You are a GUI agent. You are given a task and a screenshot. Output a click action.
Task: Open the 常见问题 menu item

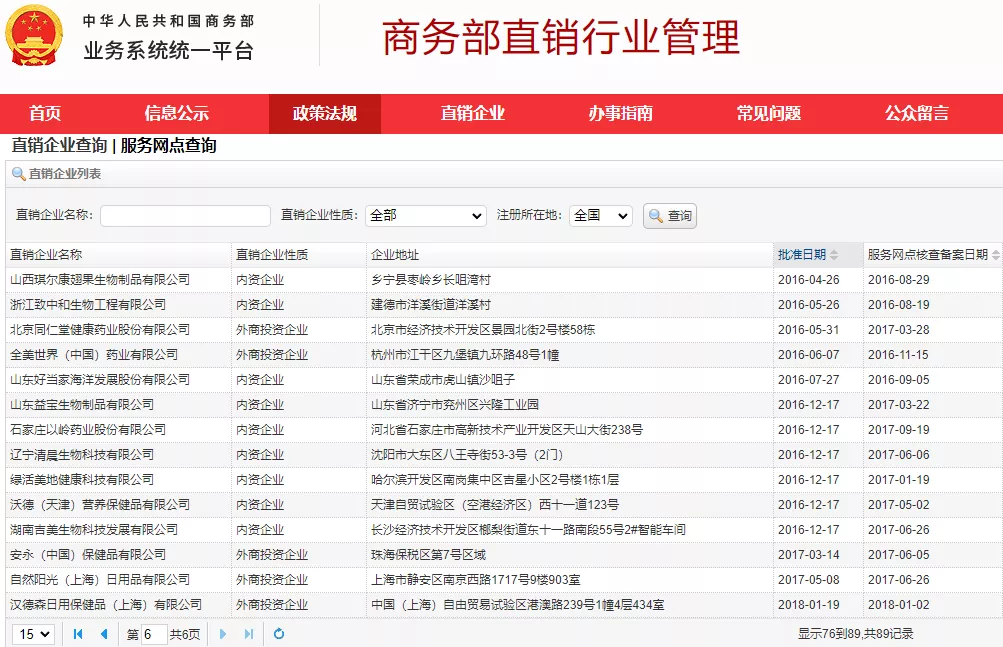point(769,113)
